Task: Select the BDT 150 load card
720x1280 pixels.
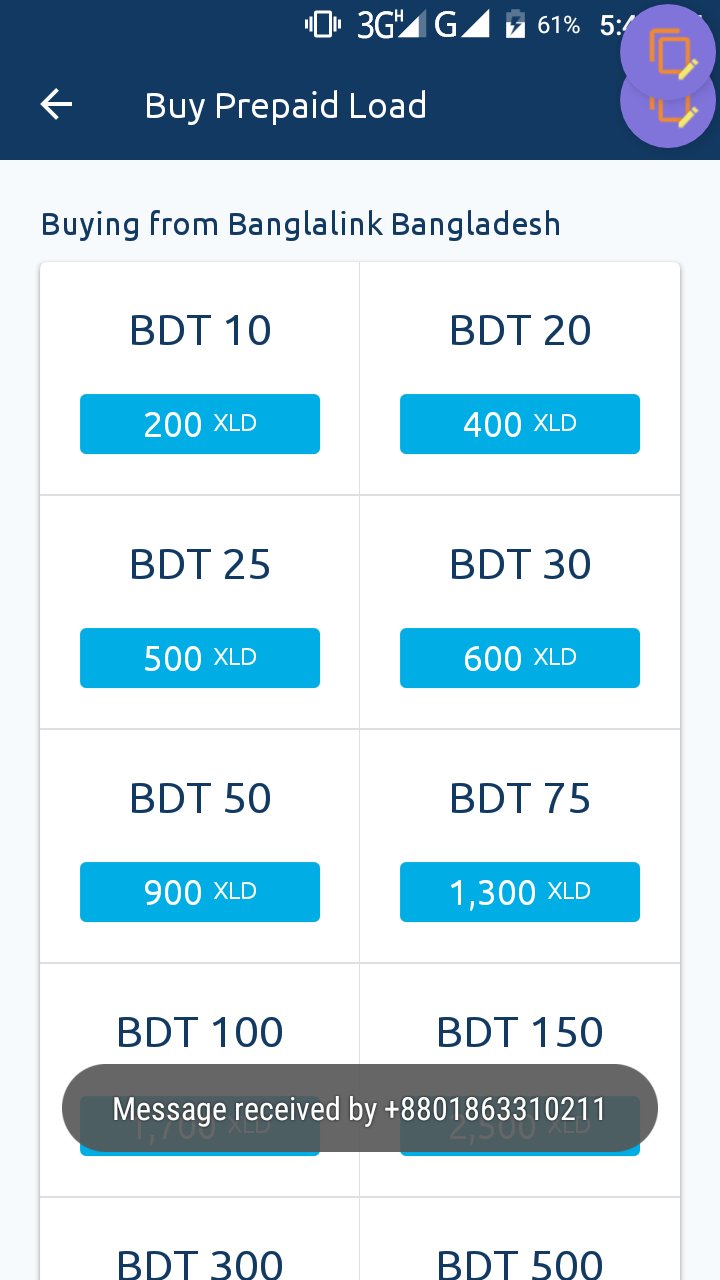Action: point(520,1032)
